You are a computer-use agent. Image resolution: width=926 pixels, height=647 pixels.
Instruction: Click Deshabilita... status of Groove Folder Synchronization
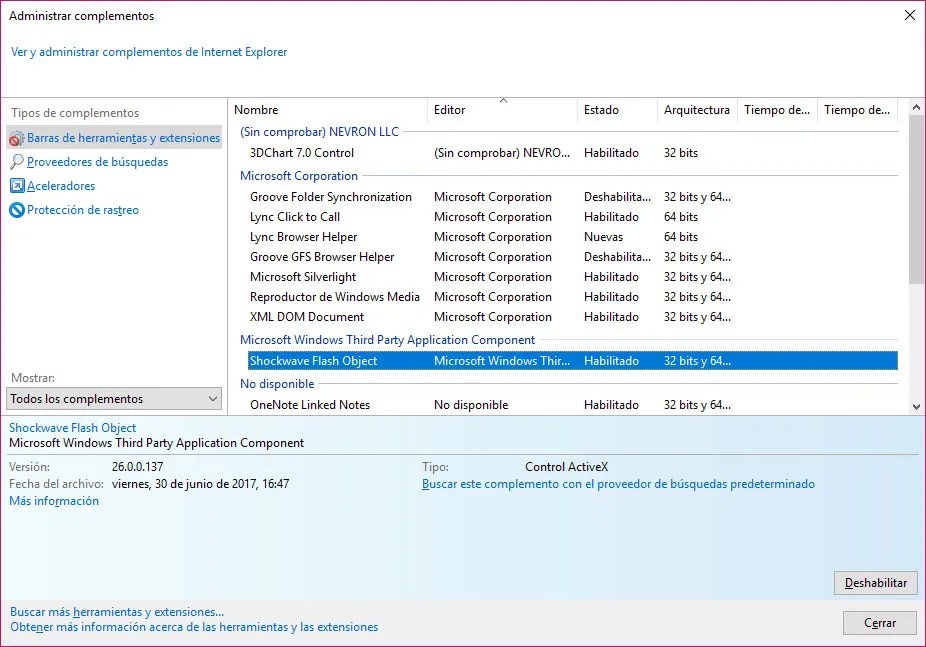click(x=617, y=197)
